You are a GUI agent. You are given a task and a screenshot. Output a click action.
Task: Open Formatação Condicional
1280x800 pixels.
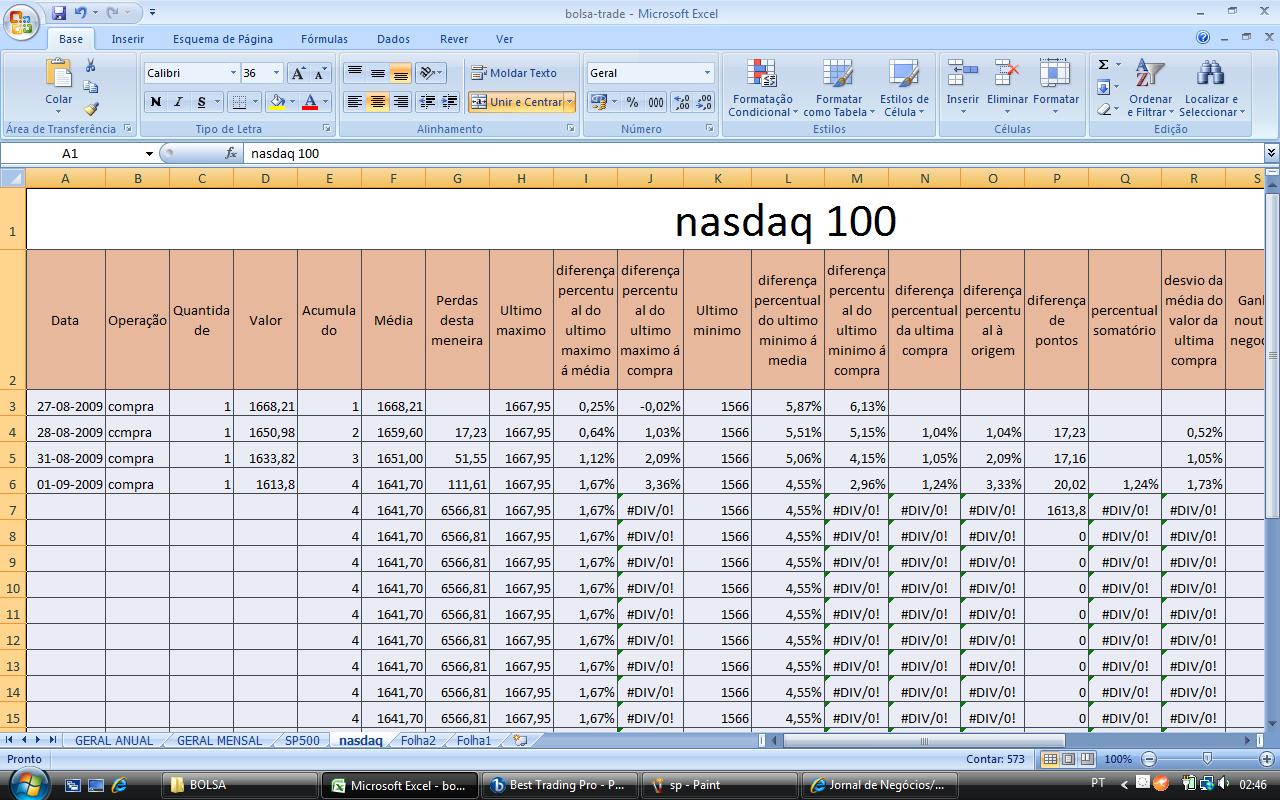point(763,88)
